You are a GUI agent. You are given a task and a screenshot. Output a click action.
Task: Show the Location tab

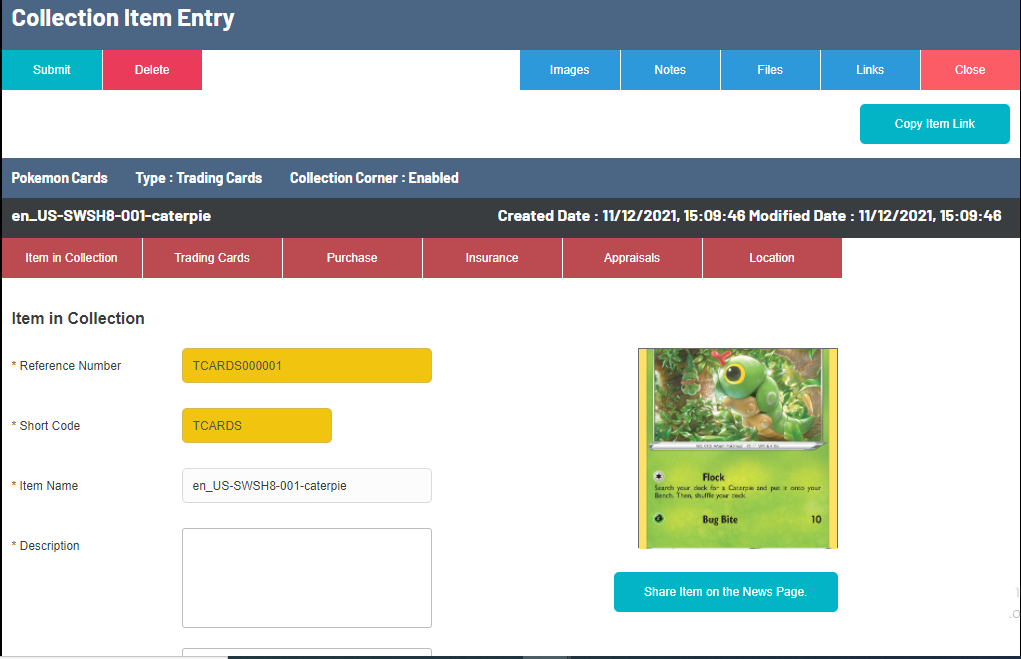point(772,258)
